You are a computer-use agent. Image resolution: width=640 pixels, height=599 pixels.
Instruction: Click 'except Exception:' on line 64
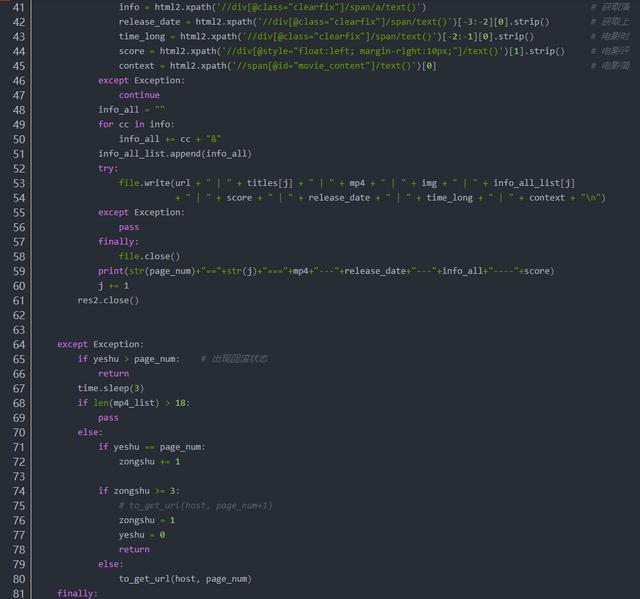(100, 344)
